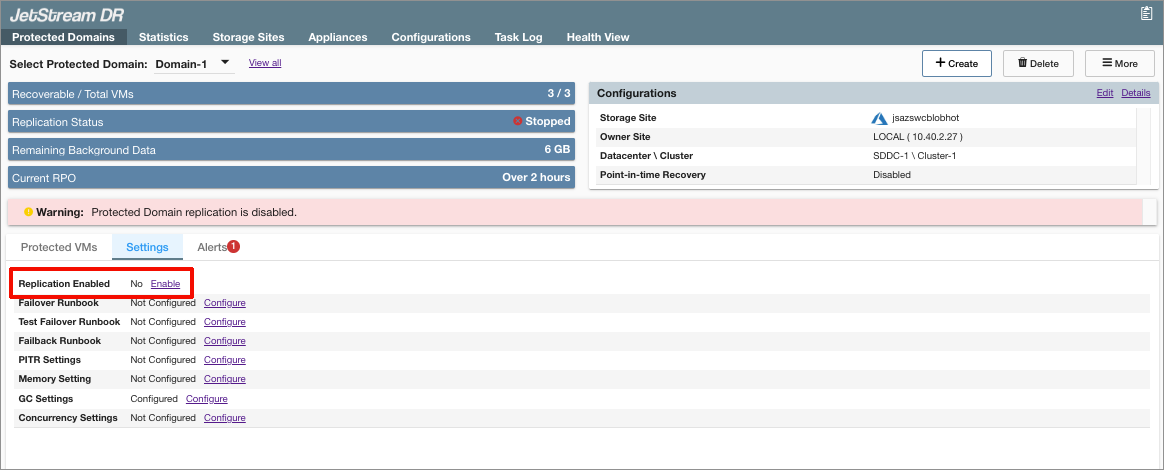
Task: Enable replication via the Enable link
Action: click(165, 284)
